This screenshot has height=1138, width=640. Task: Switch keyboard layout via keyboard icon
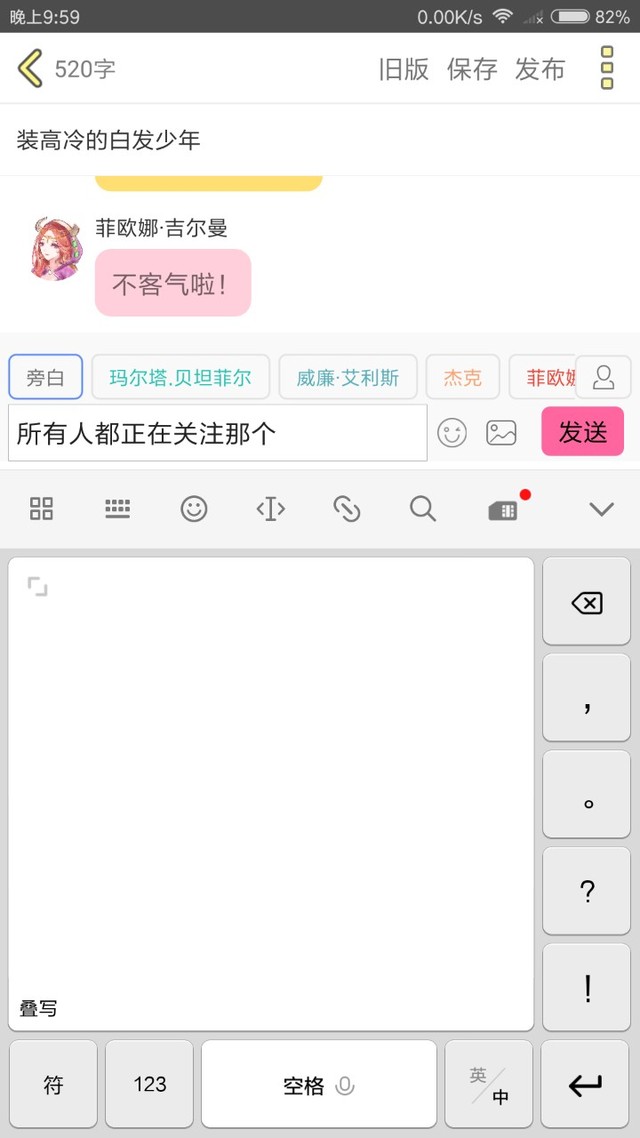(118, 509)
